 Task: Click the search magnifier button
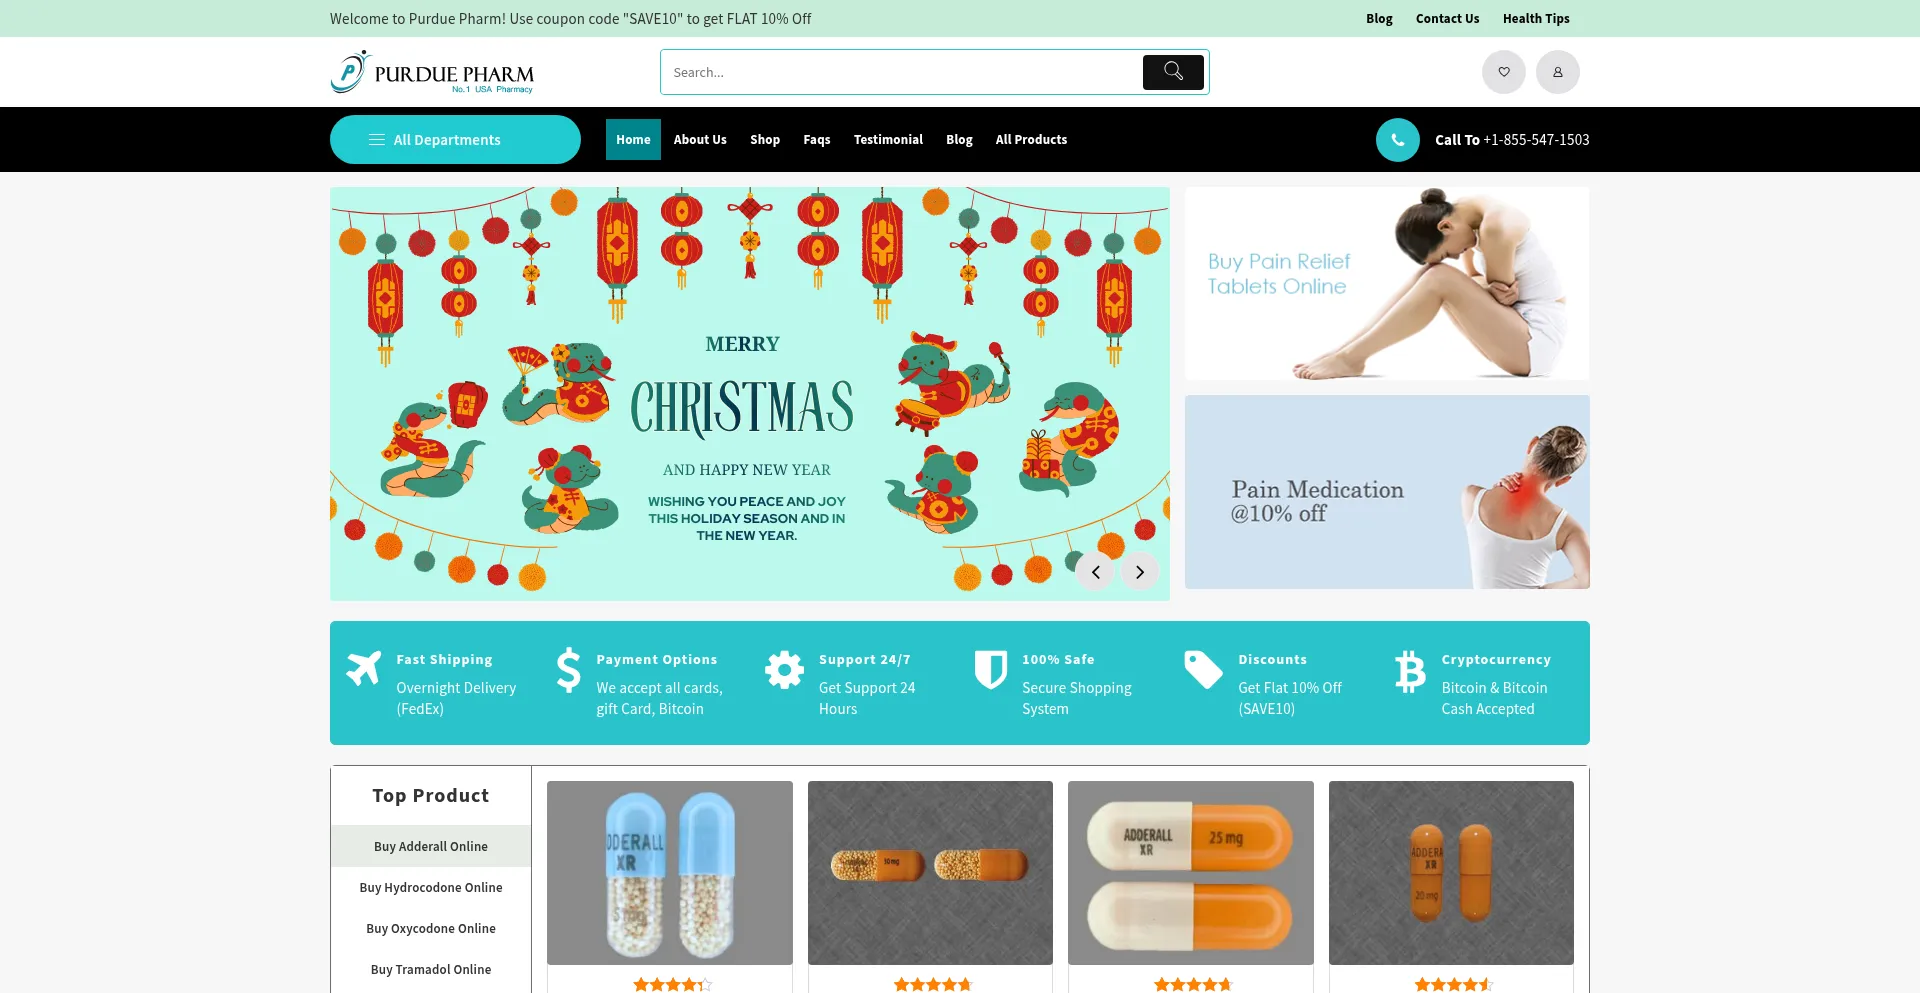(1173, 72)
